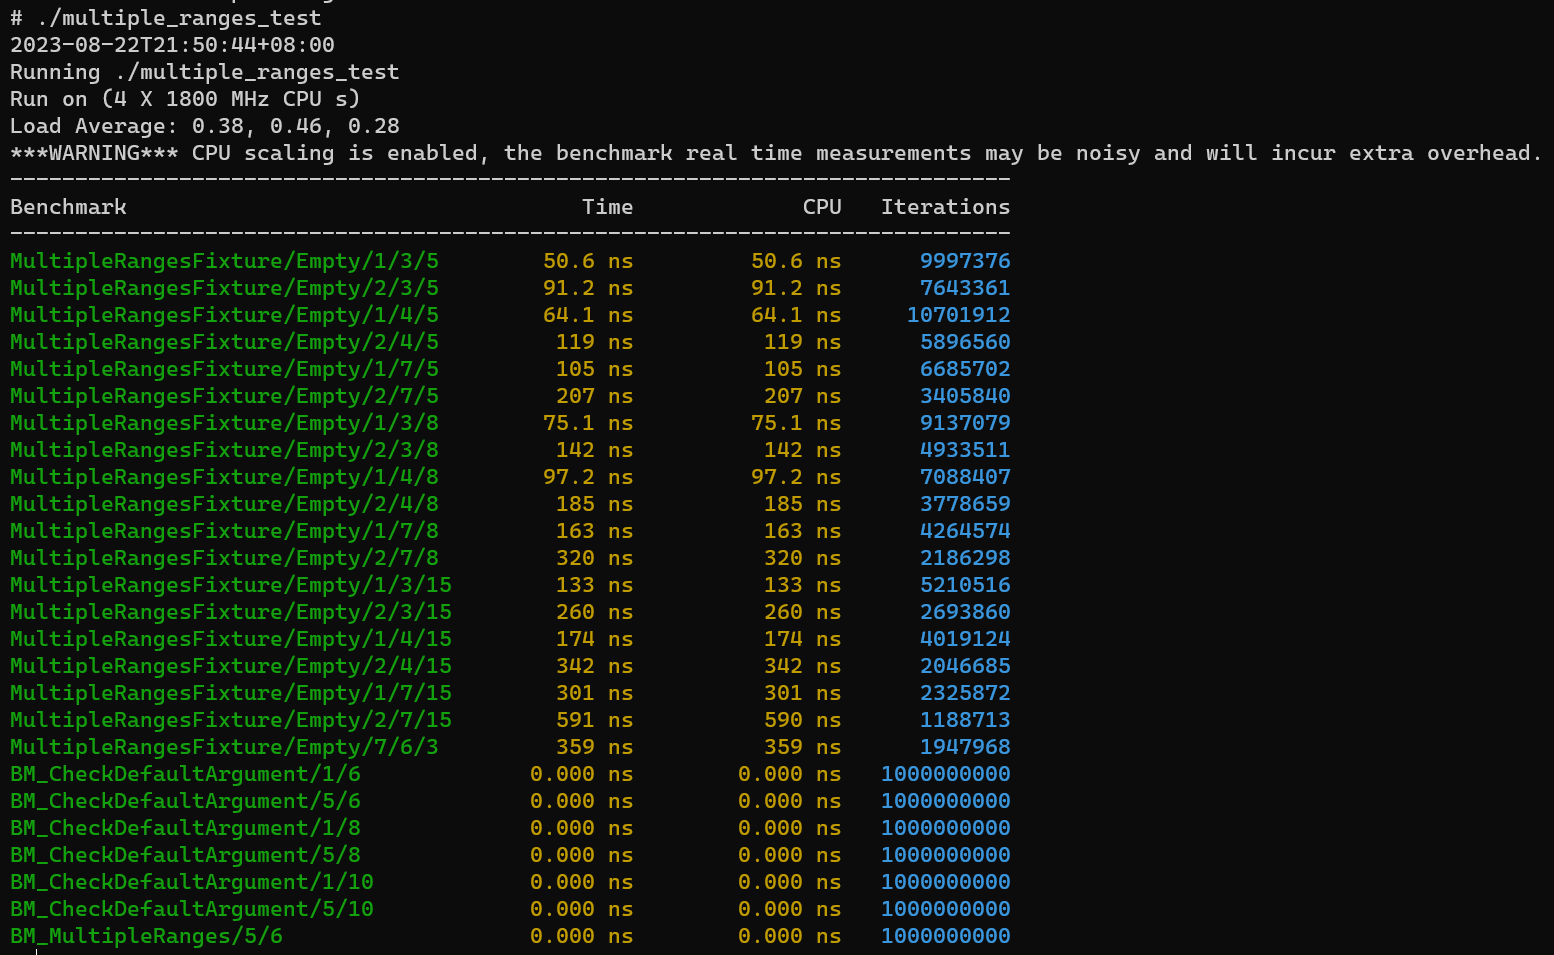Click the 'Iterations' column header

(945, 207)
